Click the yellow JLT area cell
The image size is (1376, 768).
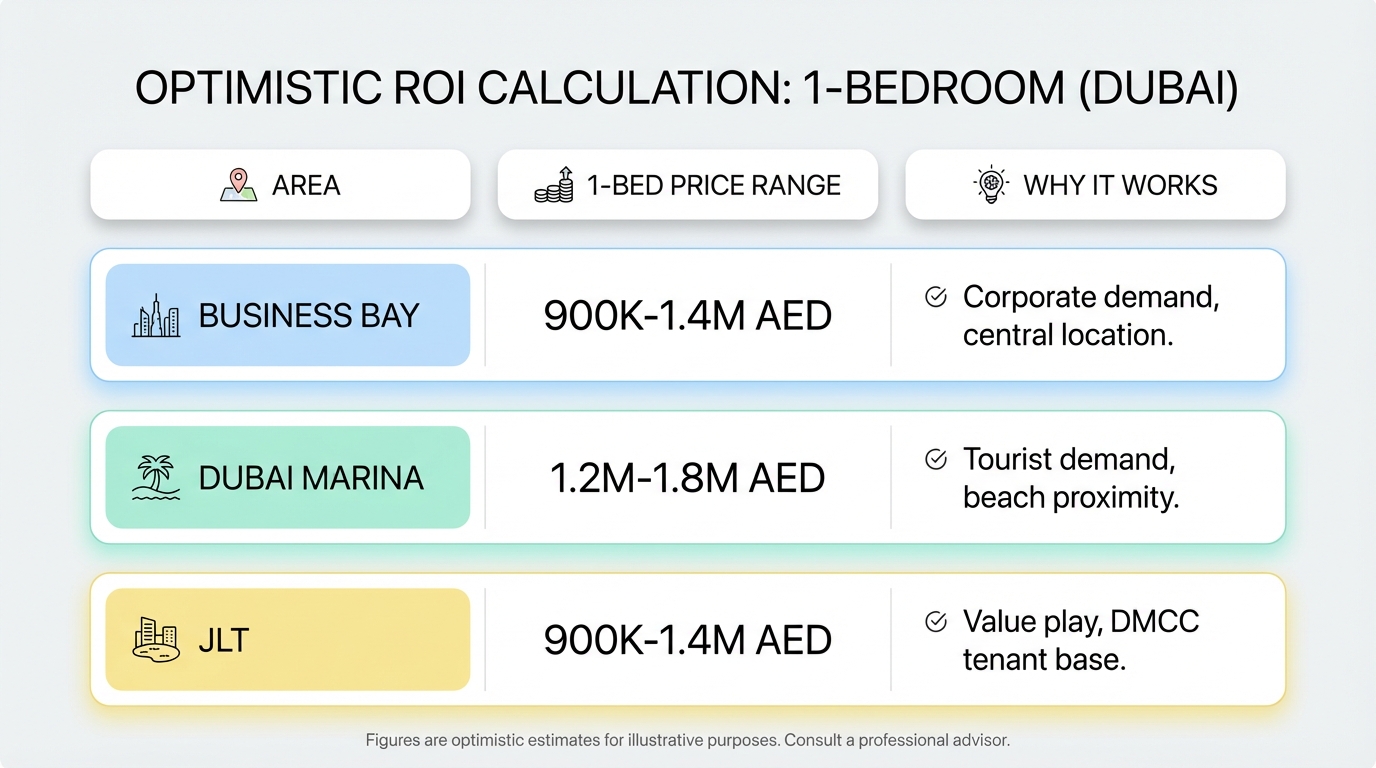coord(288,640)
